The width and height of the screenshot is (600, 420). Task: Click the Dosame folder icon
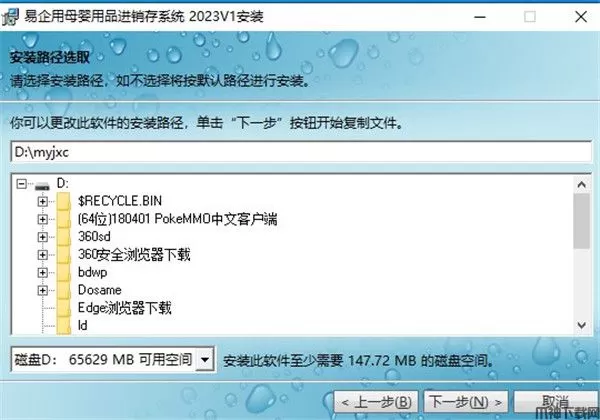(x=64, y=290)
